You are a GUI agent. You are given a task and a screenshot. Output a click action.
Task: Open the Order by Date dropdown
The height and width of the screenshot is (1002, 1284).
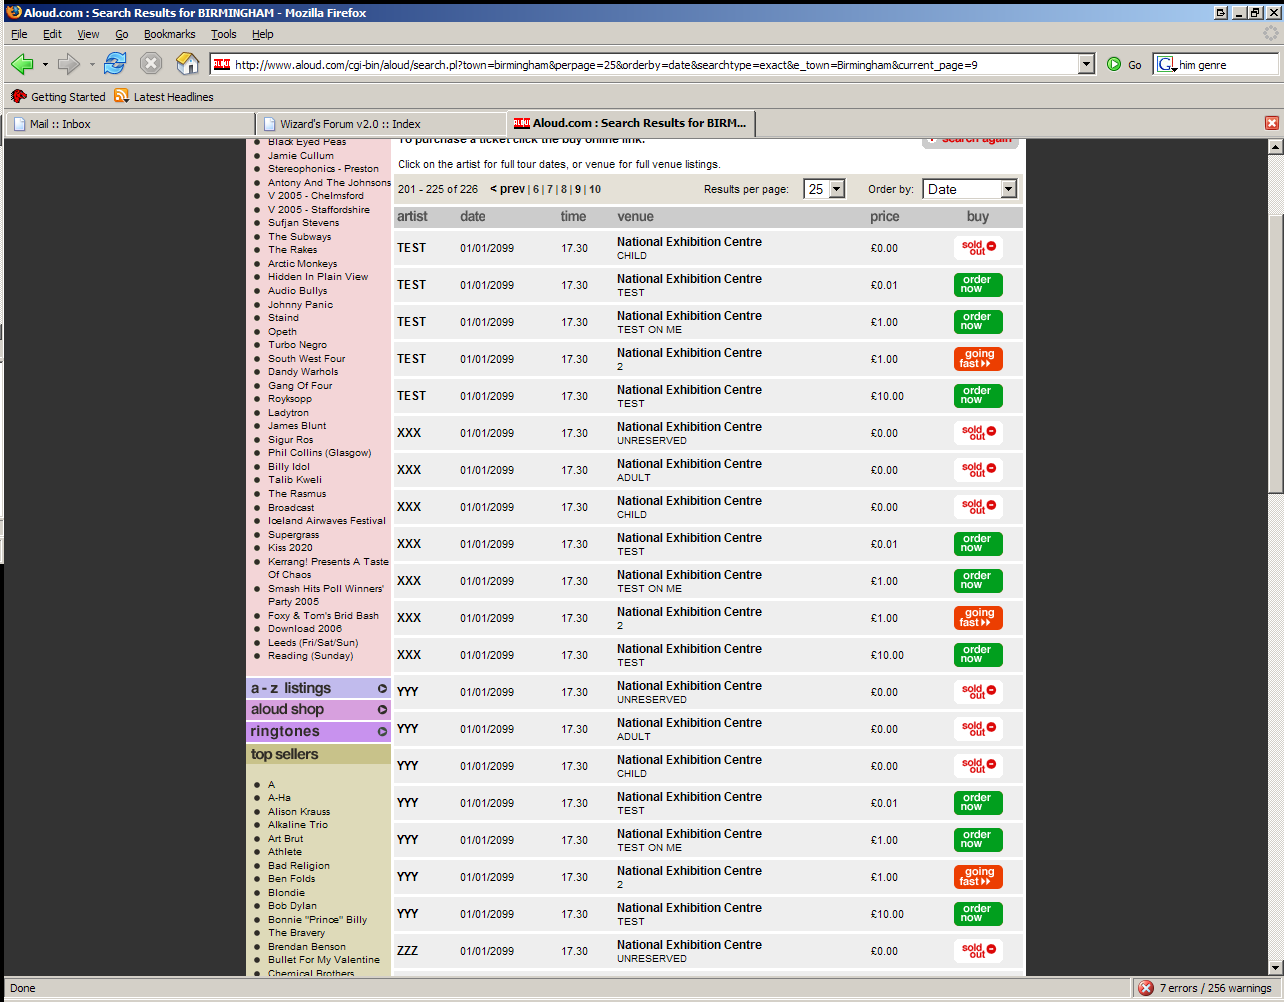[x=970, y=189]
